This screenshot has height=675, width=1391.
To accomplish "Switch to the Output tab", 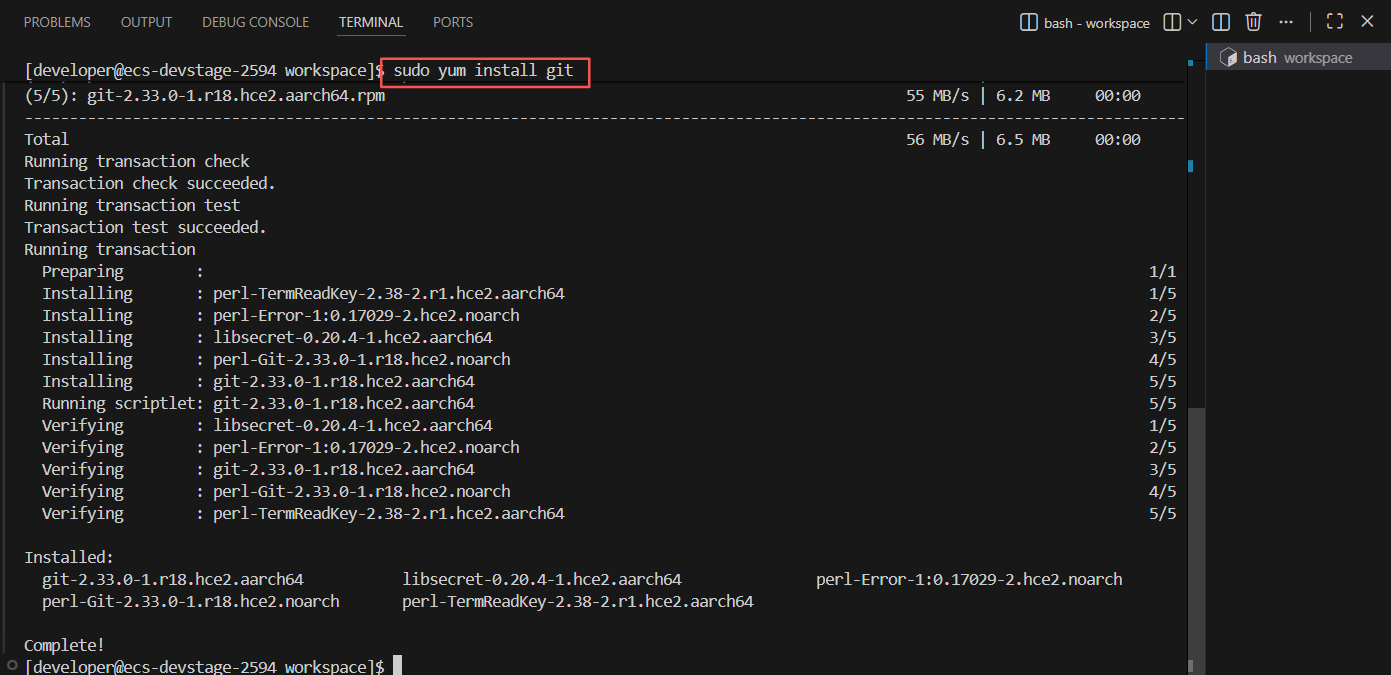I will [146, 22].
